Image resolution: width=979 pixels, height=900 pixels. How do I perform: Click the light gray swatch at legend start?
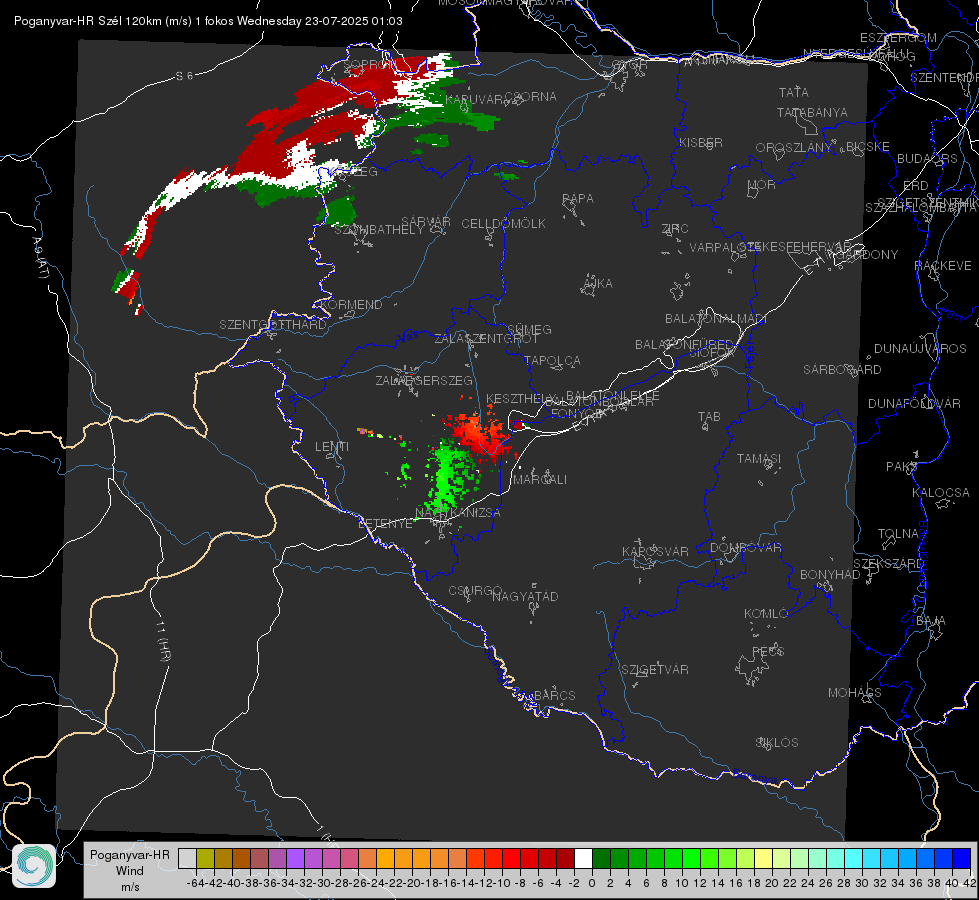[187, 858]
